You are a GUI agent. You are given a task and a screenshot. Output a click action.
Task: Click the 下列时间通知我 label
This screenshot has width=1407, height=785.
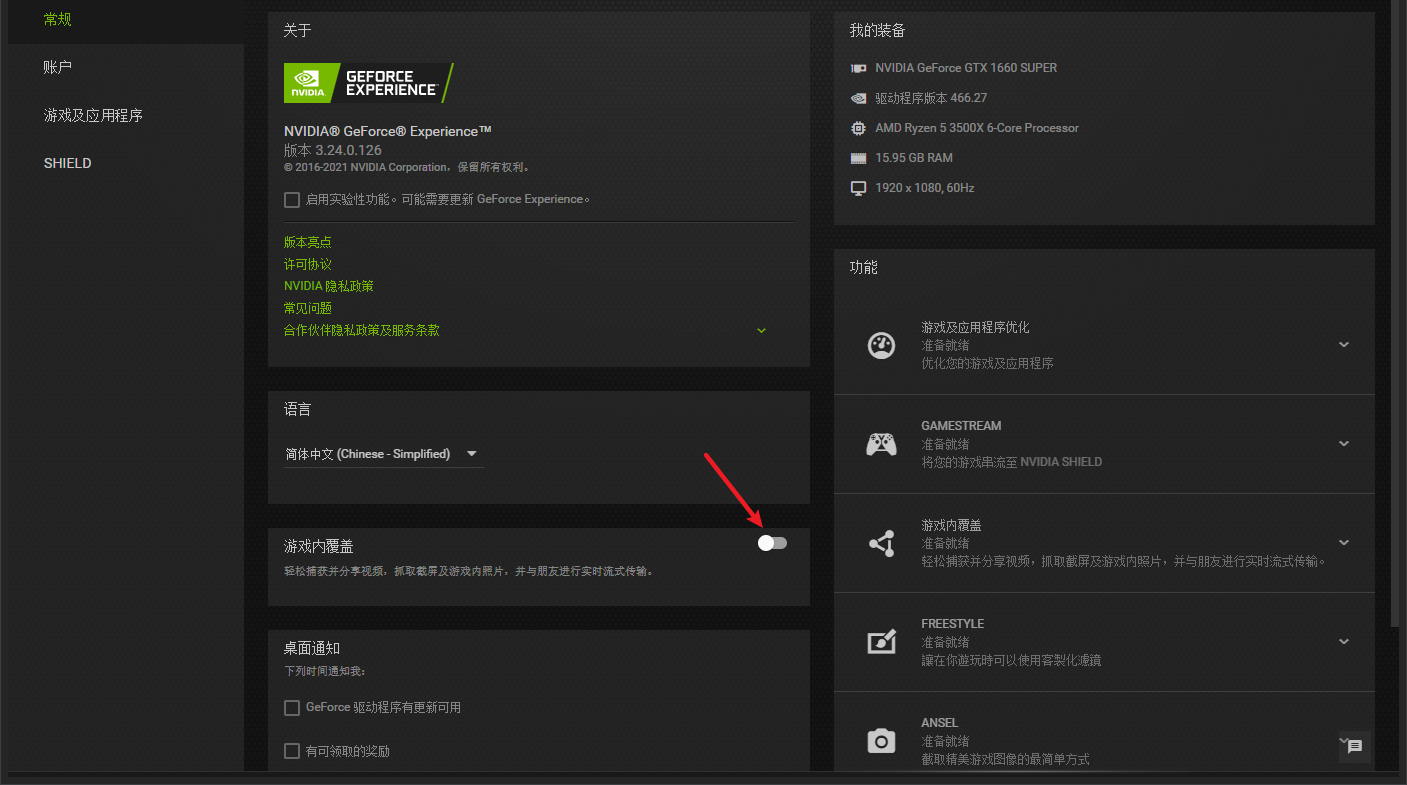(325, 671)
